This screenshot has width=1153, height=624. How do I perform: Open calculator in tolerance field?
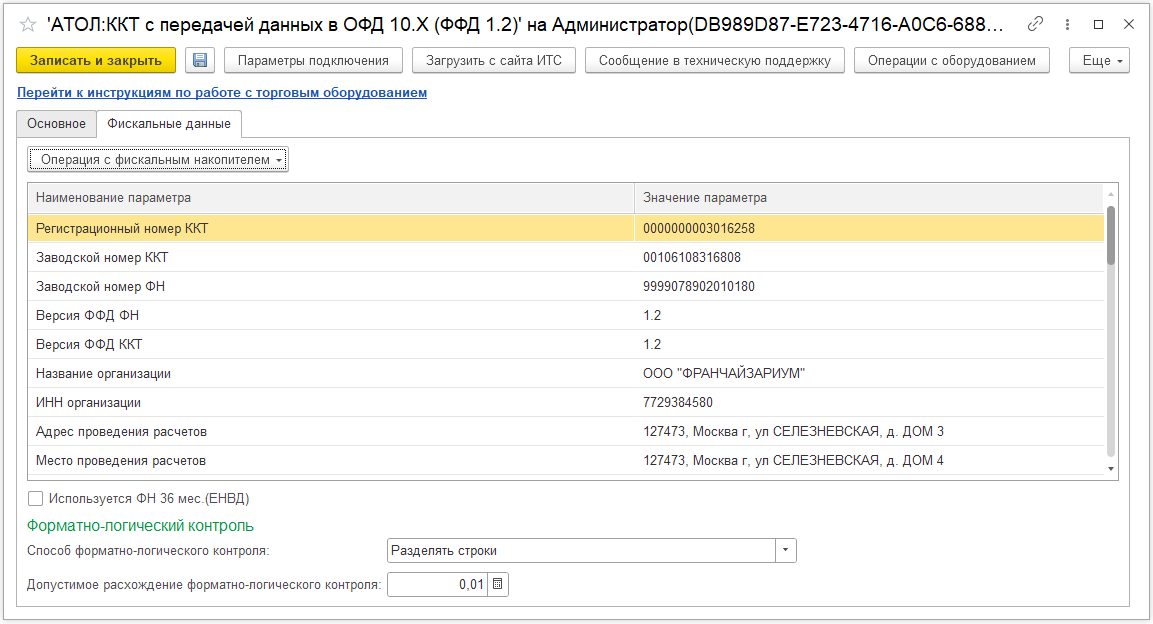point(498,584)
